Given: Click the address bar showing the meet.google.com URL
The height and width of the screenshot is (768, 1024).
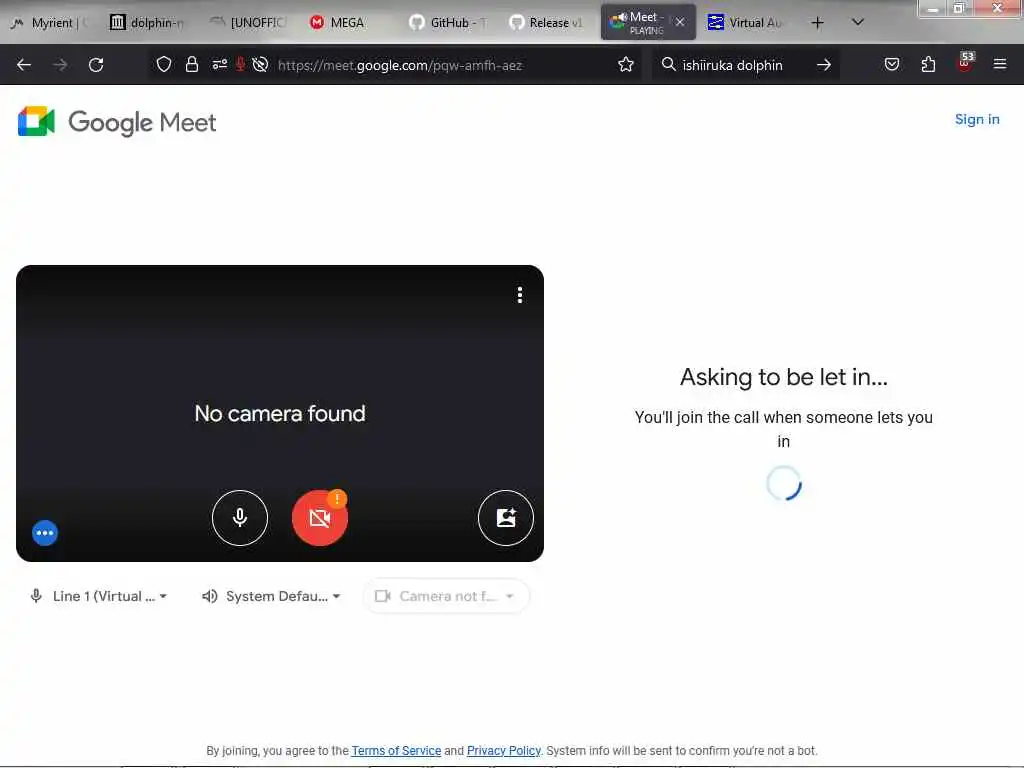Looking at the screenshot, I should pyautogui.click(x=400, y=65).
